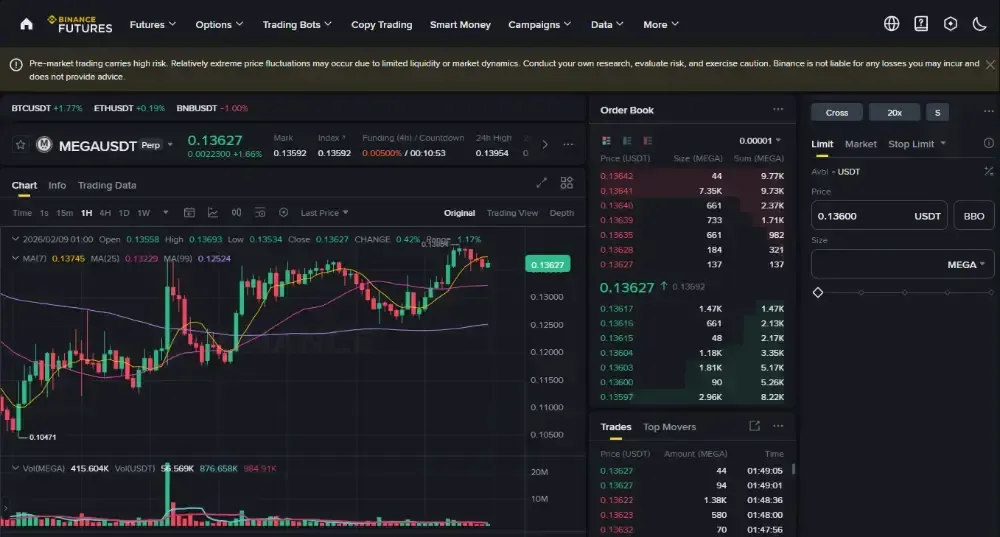Switch to the Trading Data tab
1000x537 pixels.
107,185
